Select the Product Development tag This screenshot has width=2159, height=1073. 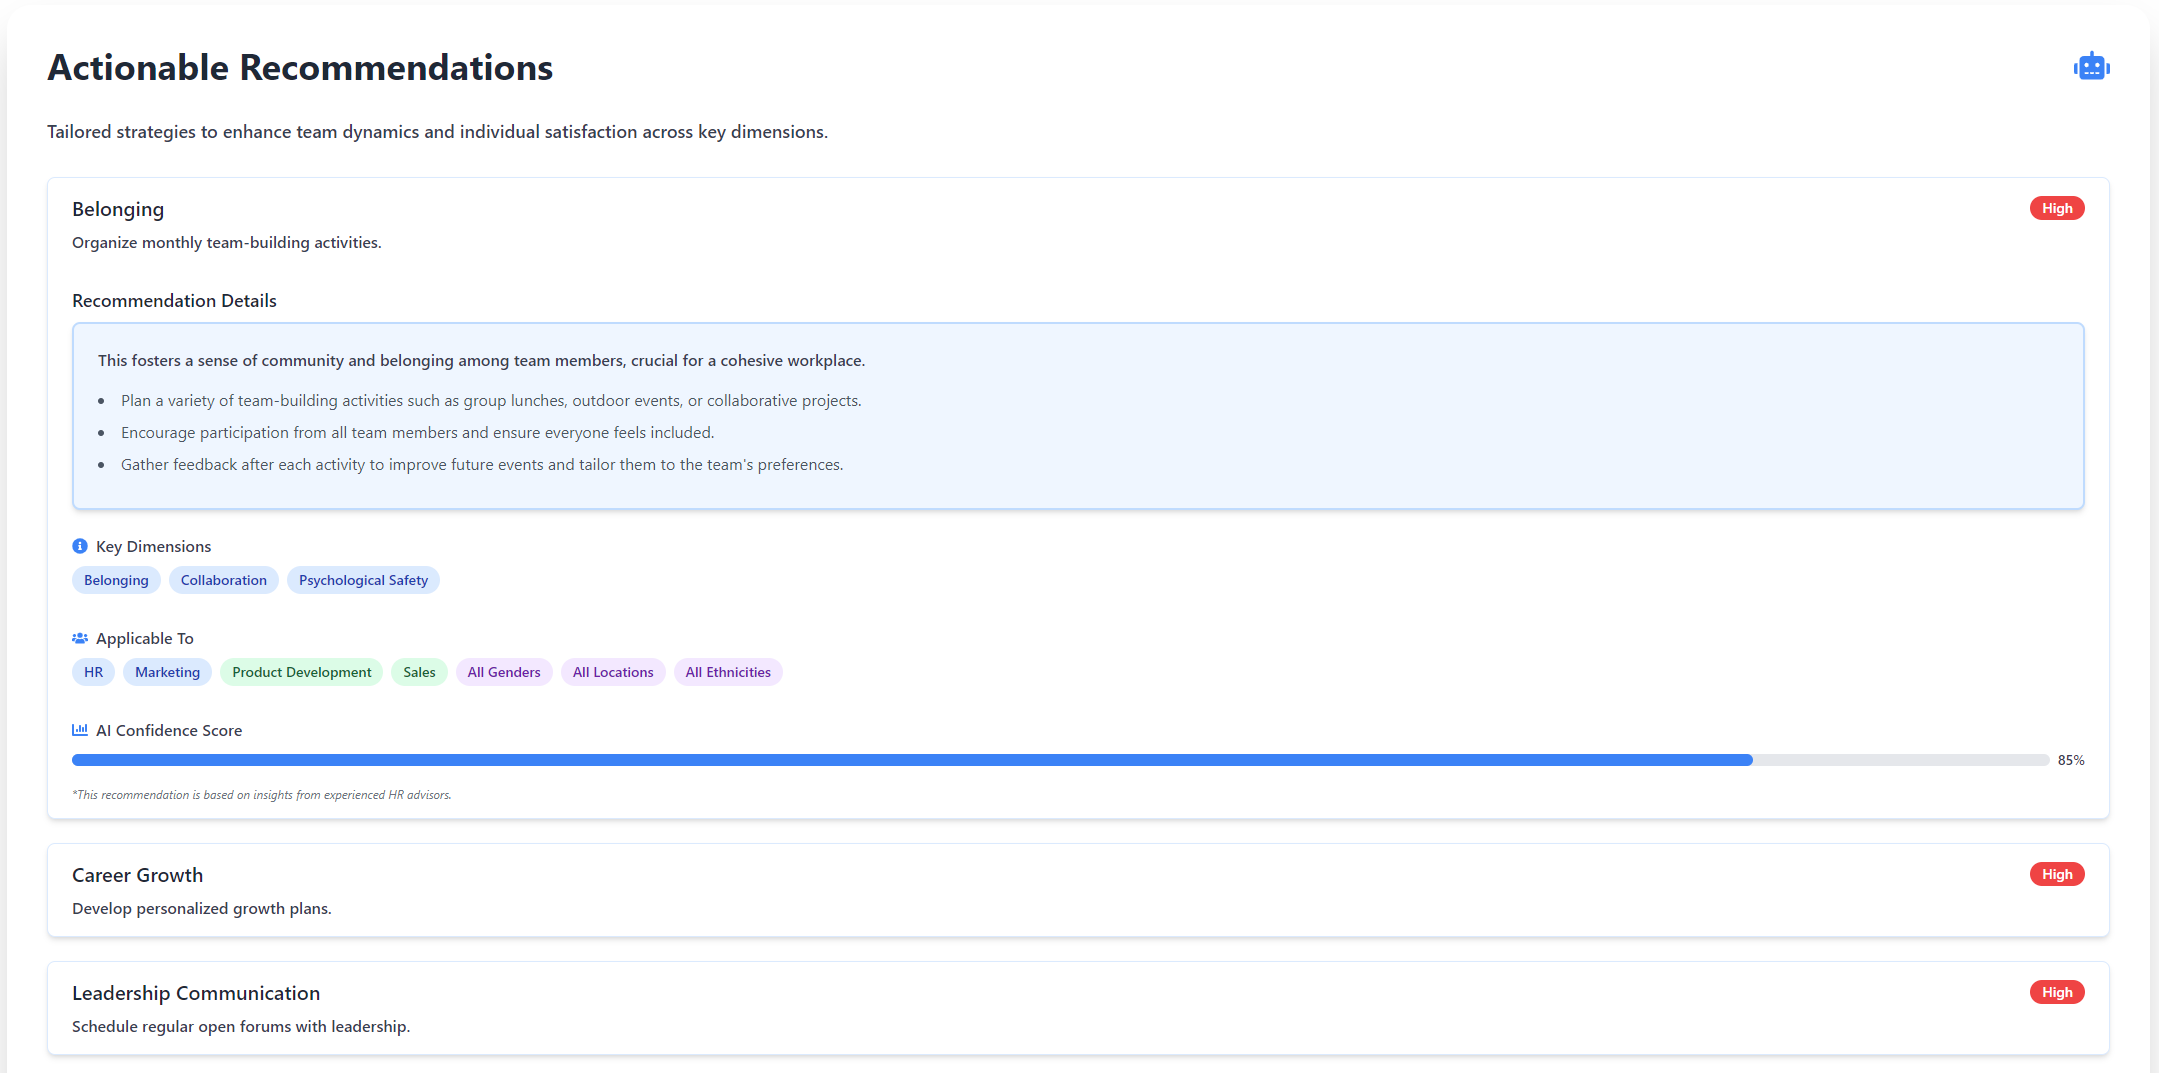[x=300, y=672]
